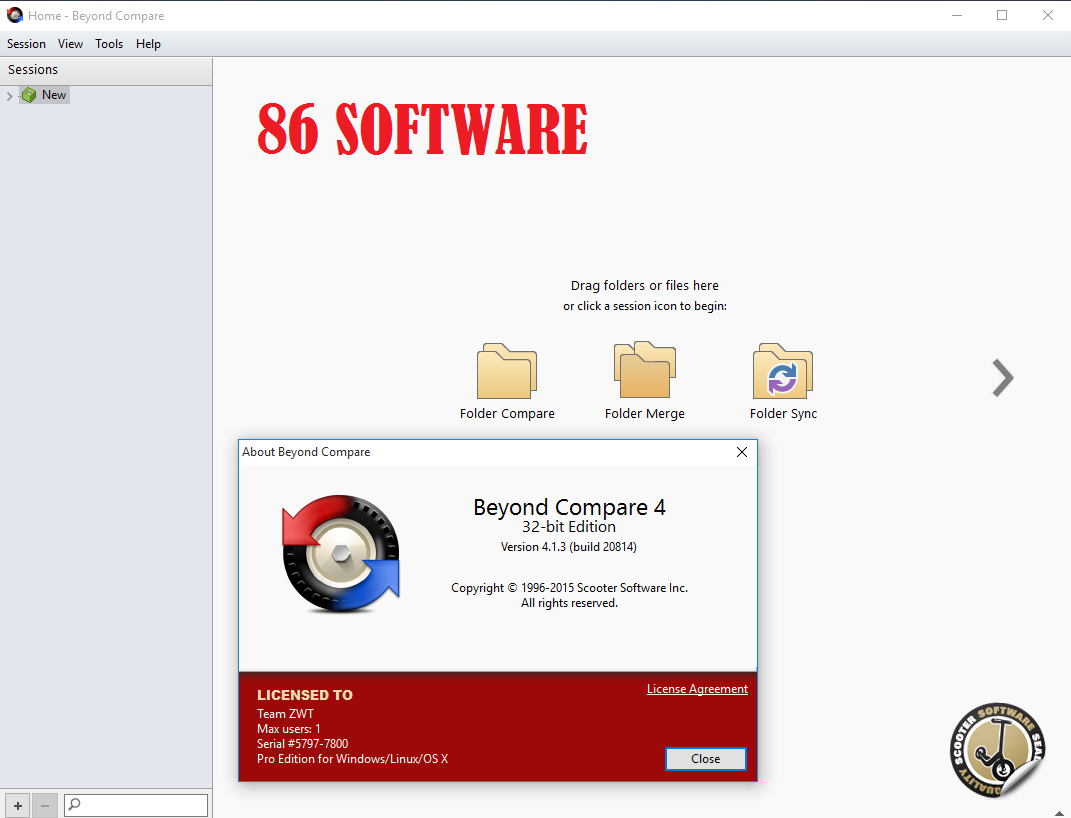1071x818 pixels.
Task: Click the green New session cube icon
Action: pyautogui.click(x=29, y=95)
